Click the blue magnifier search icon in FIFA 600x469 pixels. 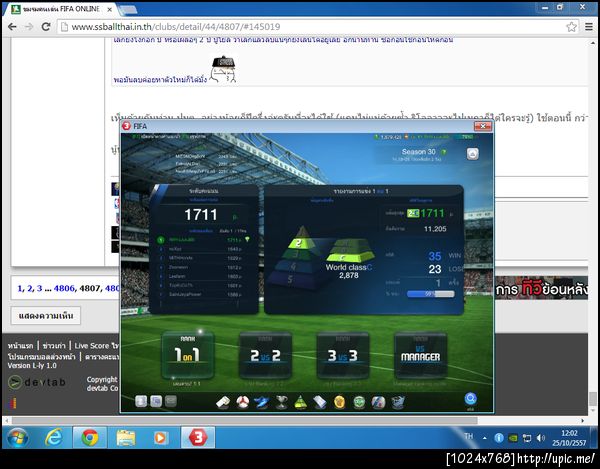[470, 399]
